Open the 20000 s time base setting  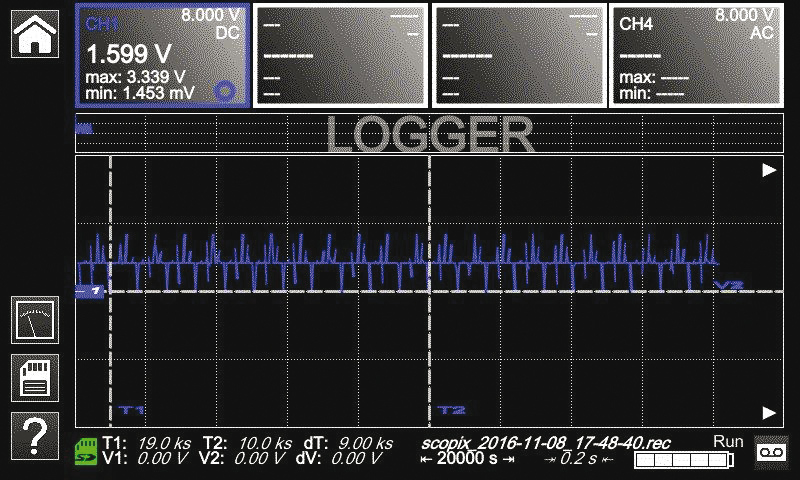pos(466,459)
